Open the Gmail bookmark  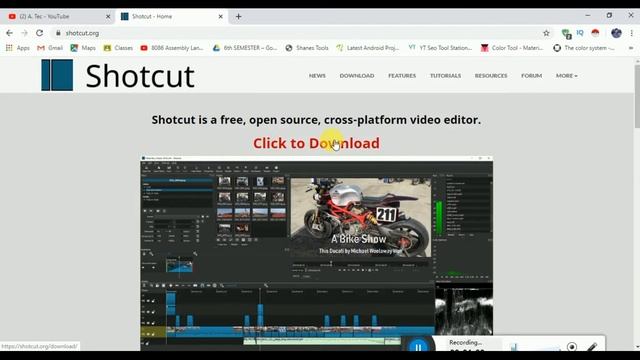(50, 48)
